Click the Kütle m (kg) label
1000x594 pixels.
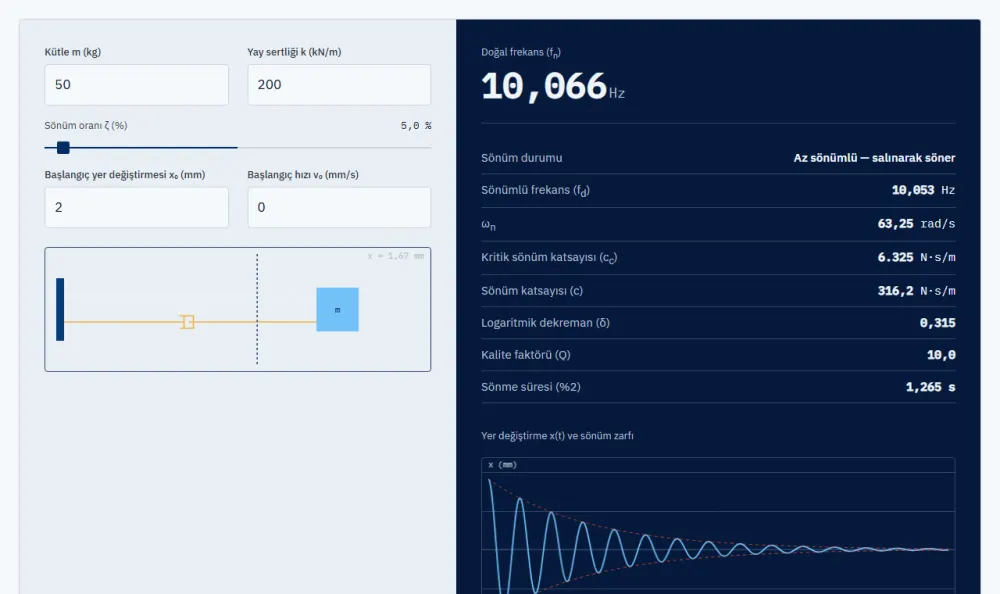click(73, 52)
